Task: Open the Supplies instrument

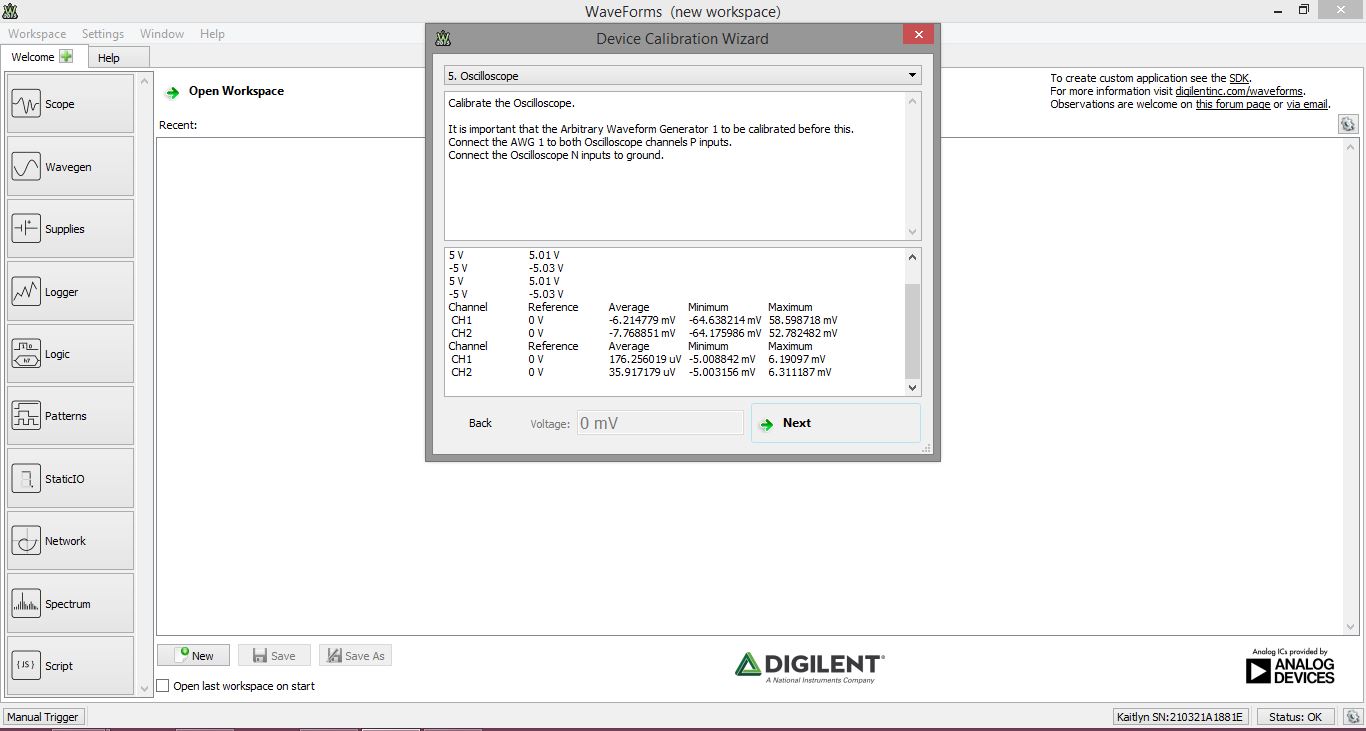Action: 70,229
